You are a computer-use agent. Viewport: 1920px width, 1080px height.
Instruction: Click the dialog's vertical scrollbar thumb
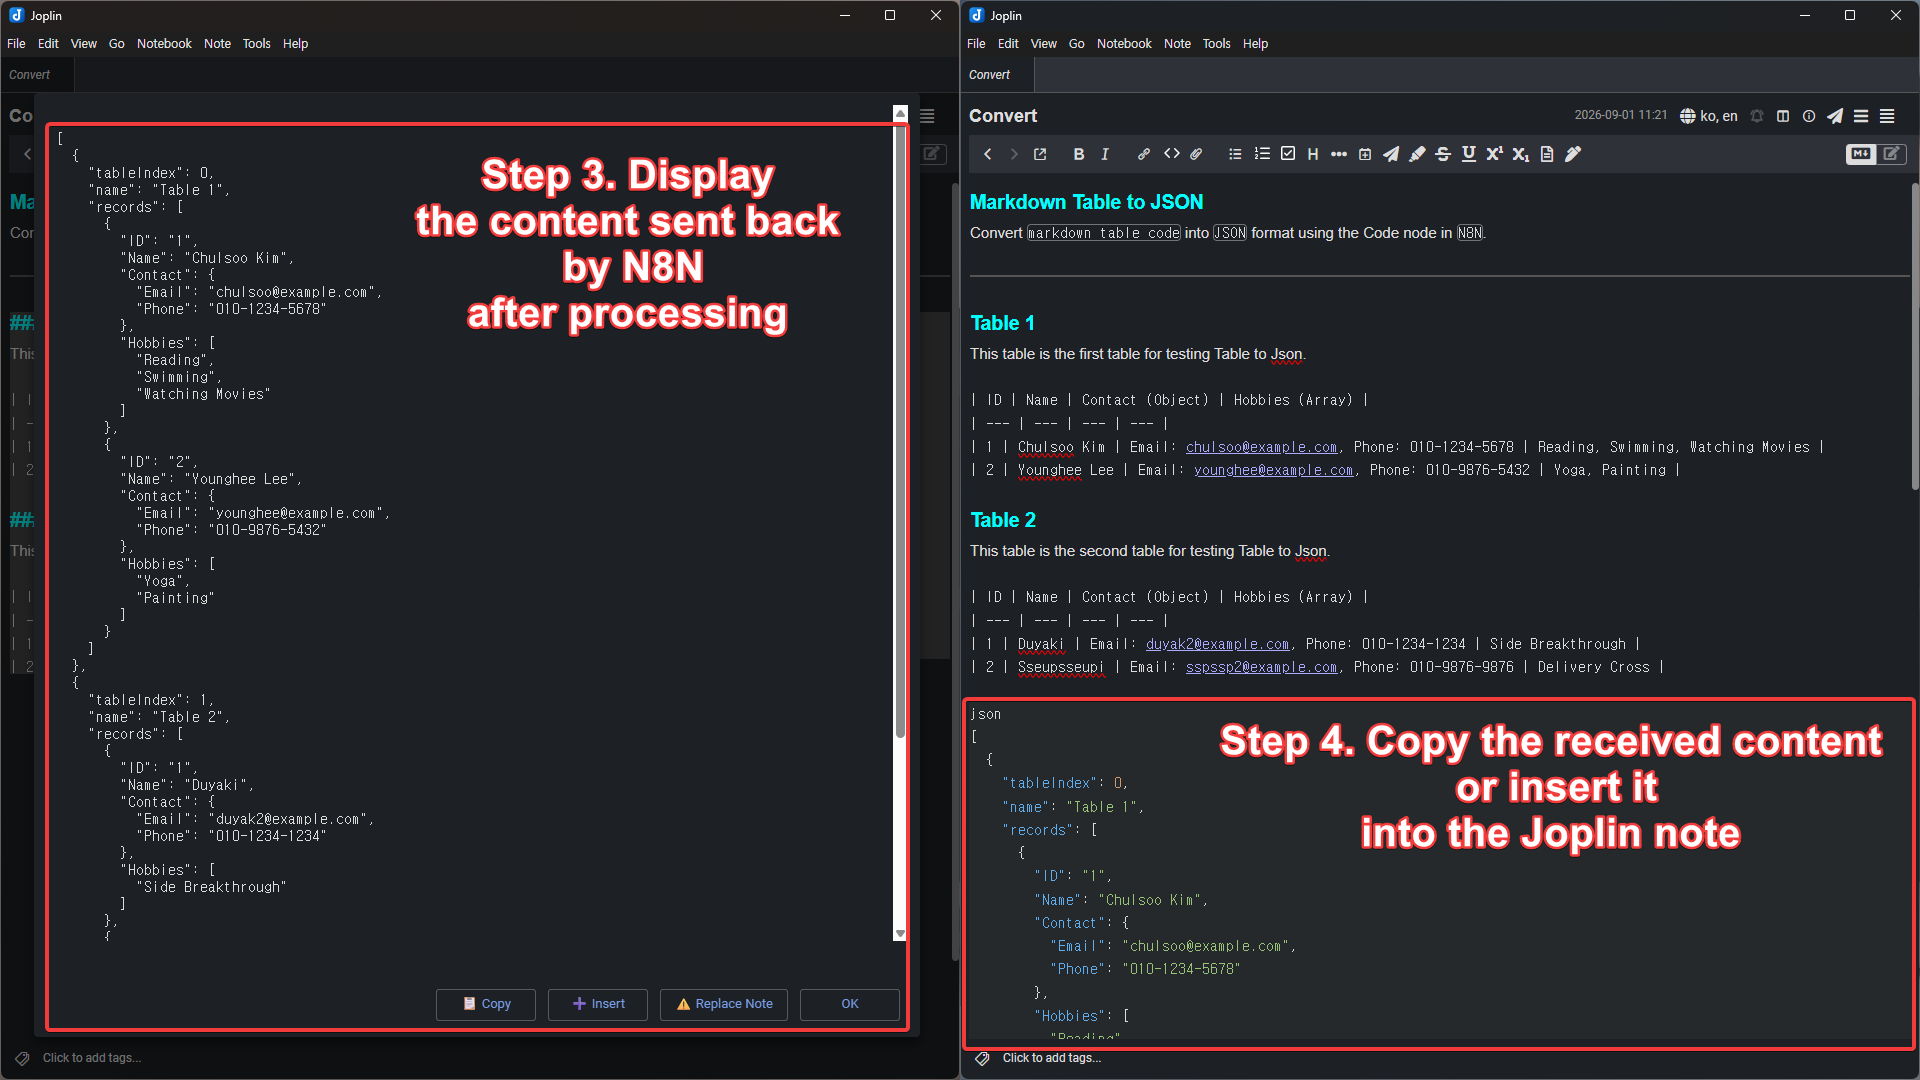(900, 430)
